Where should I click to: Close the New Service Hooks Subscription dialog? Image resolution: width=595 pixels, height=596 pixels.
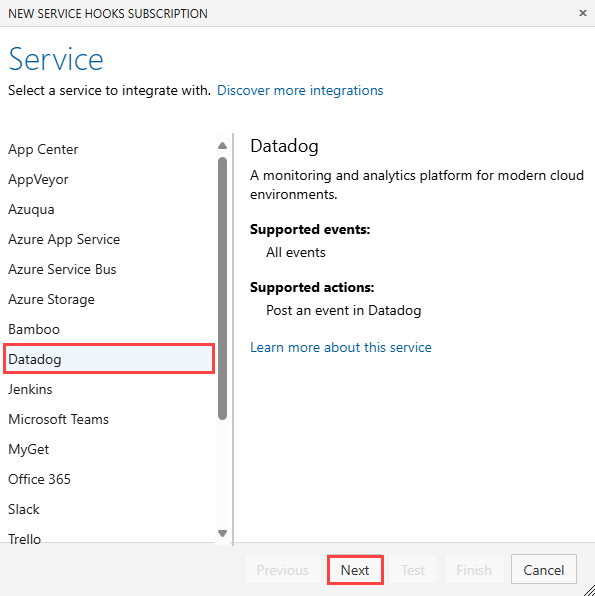pyautogui.click(x=582, y=13)
